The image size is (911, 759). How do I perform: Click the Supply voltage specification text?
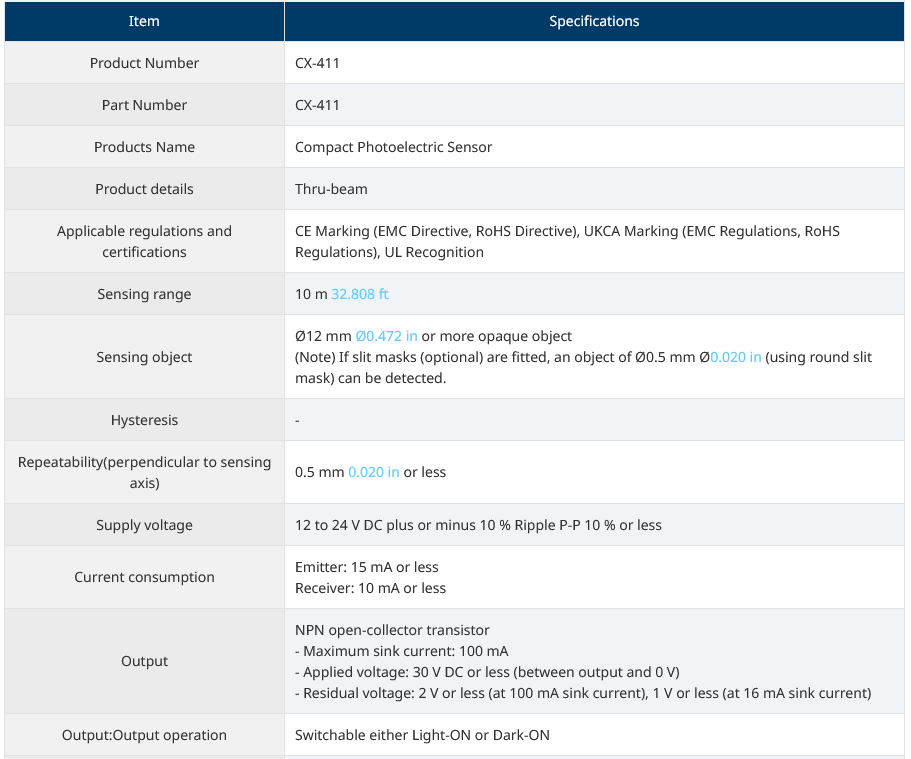tap(478, 525)
